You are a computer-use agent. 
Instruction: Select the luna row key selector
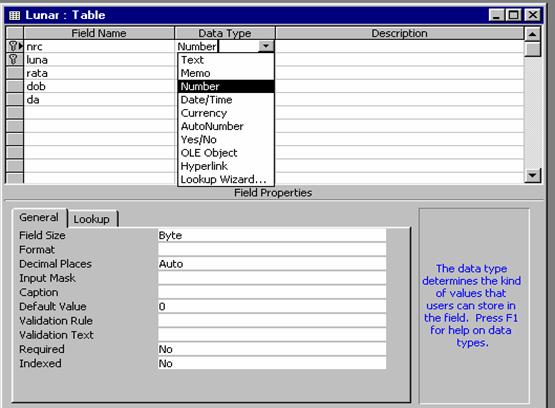click(15, 59)
